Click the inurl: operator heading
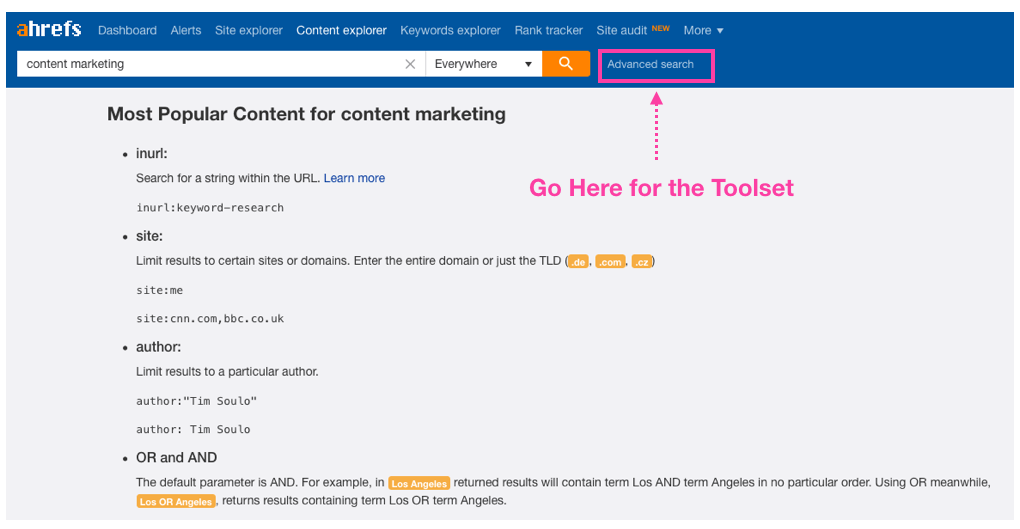 pyautogui.click(x=152, y=154)
